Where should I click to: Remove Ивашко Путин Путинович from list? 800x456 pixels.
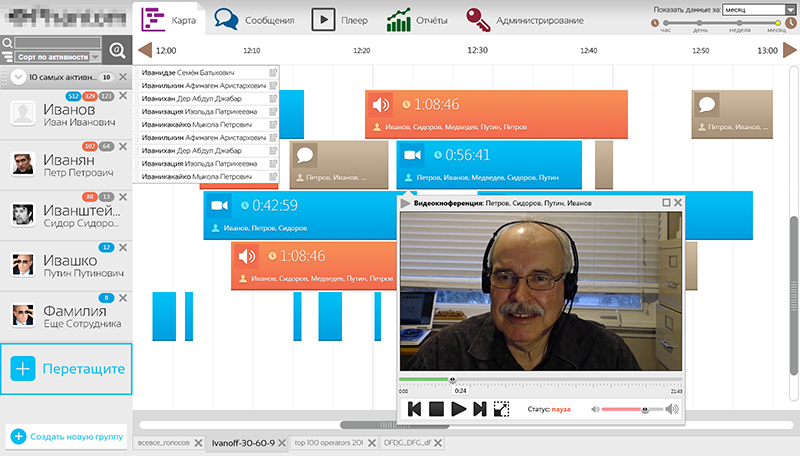click(x=123, y=247)
